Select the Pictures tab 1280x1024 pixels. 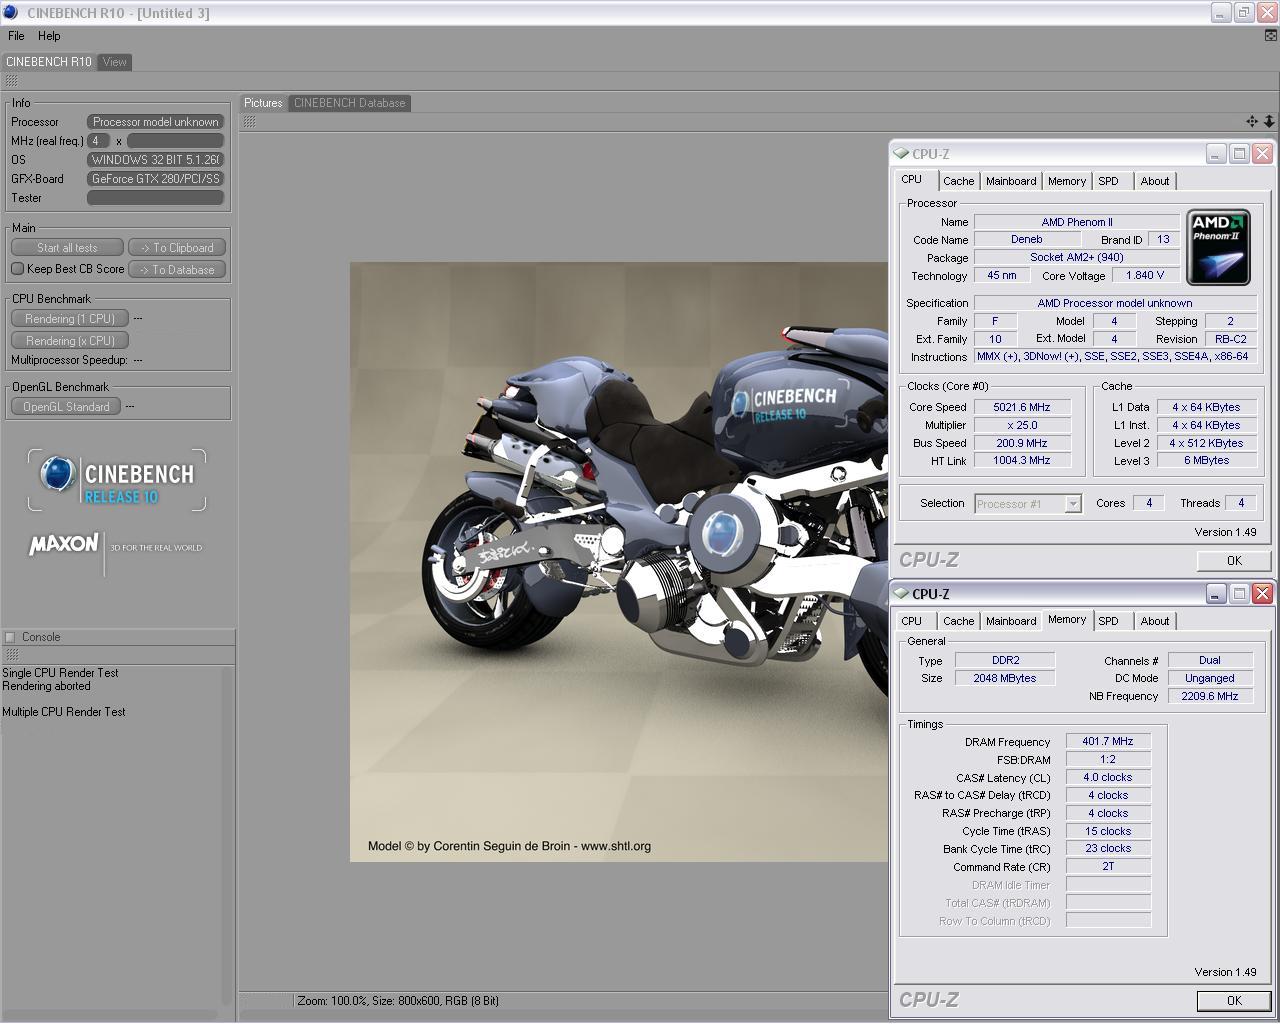[263, 103]
